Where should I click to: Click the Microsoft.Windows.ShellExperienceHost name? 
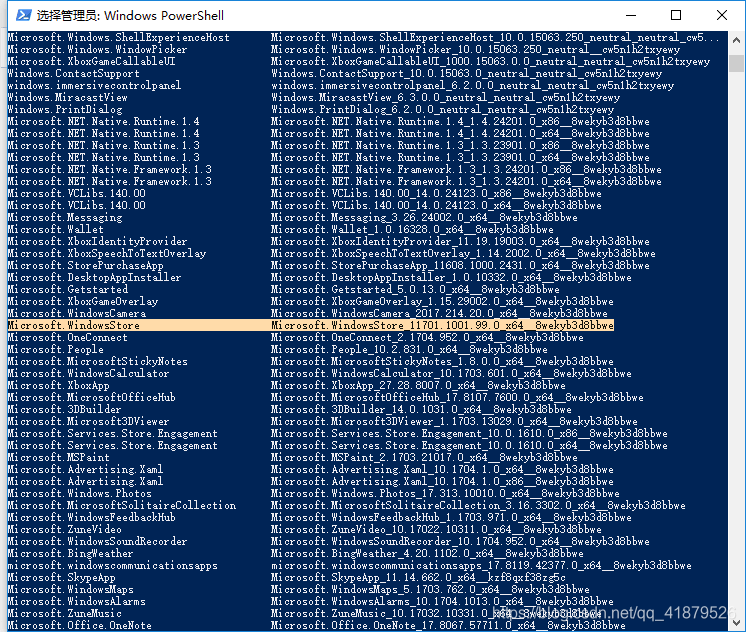click(118, 38)
